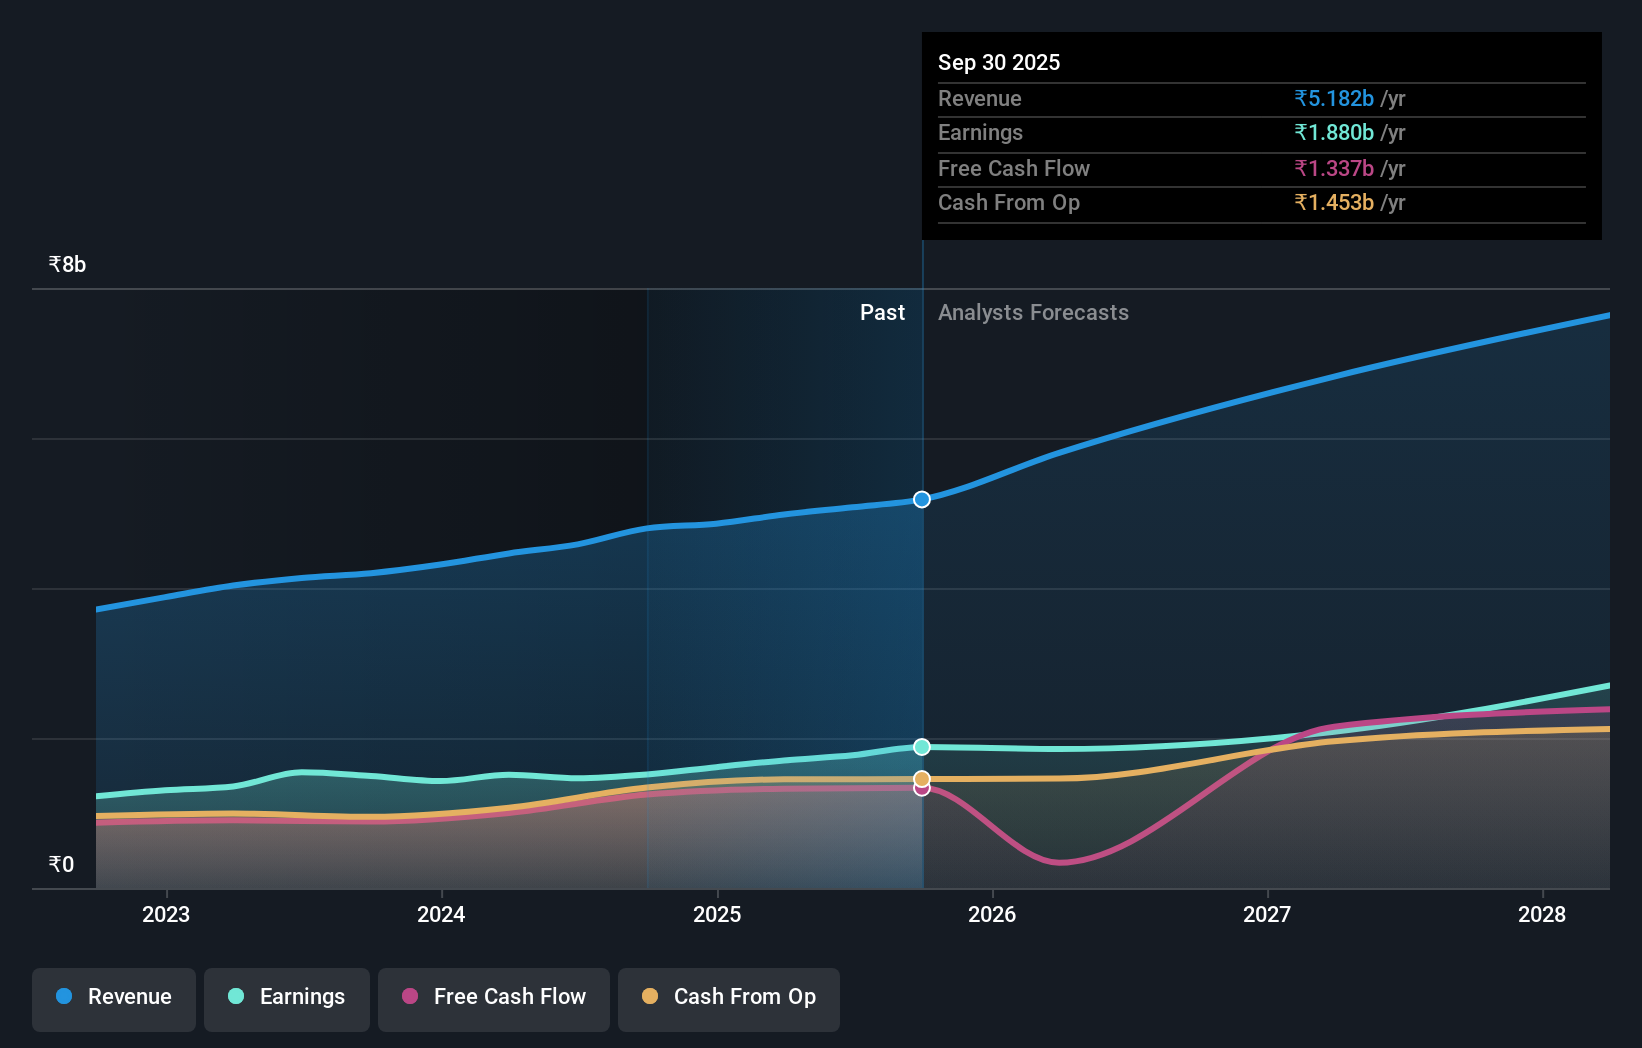This screenshot has height=1048, width=1642.
Task: Click the Sep 30 2025 tooltip header
Action: click(x=999, y=62)
